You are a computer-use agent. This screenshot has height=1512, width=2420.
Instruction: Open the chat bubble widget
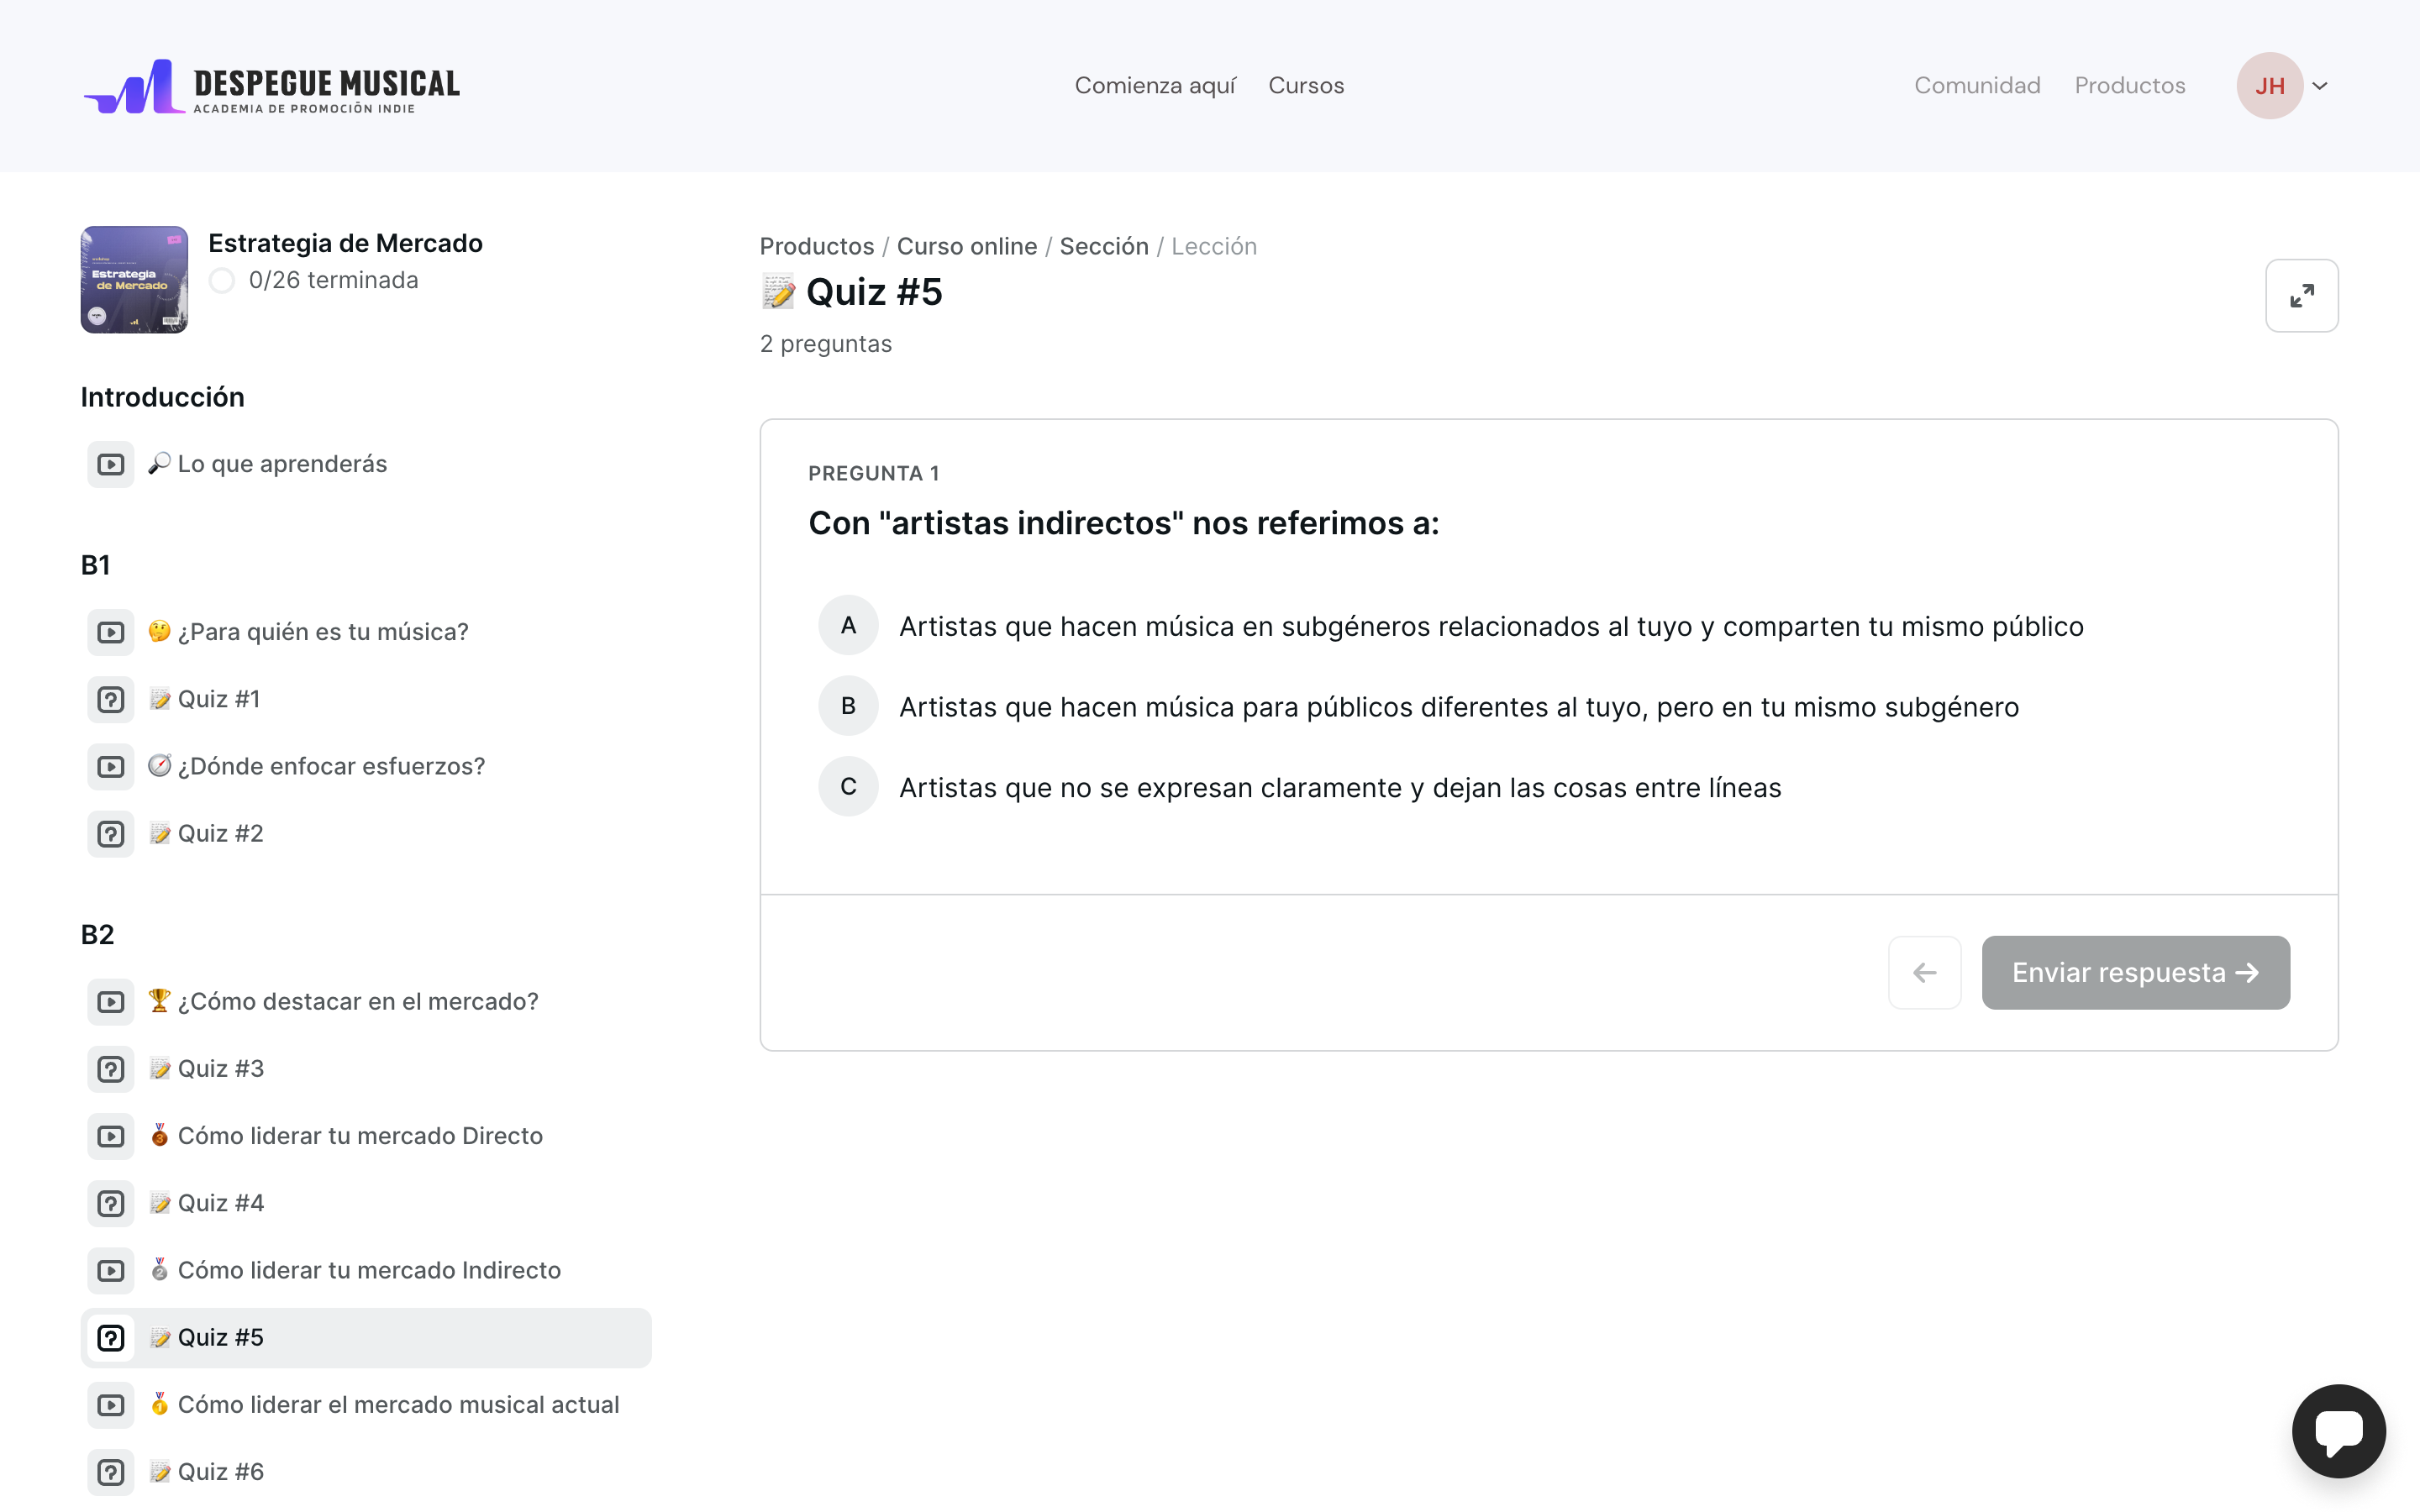tap(2338, 1430)
